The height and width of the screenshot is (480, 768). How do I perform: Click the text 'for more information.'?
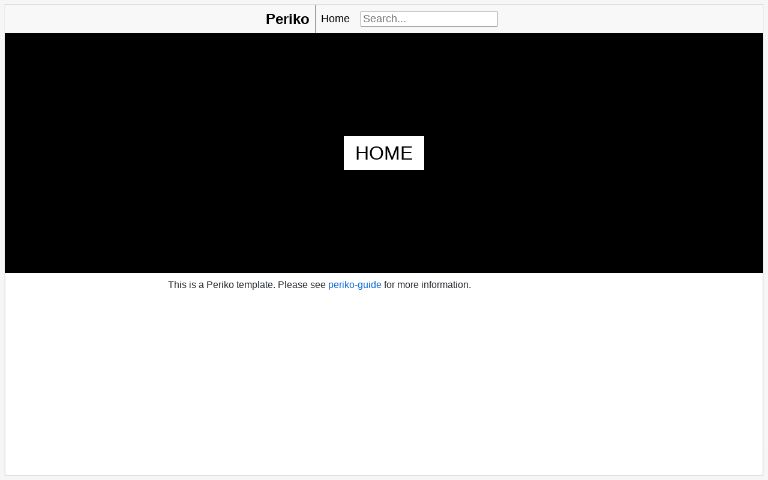point(427,285)
